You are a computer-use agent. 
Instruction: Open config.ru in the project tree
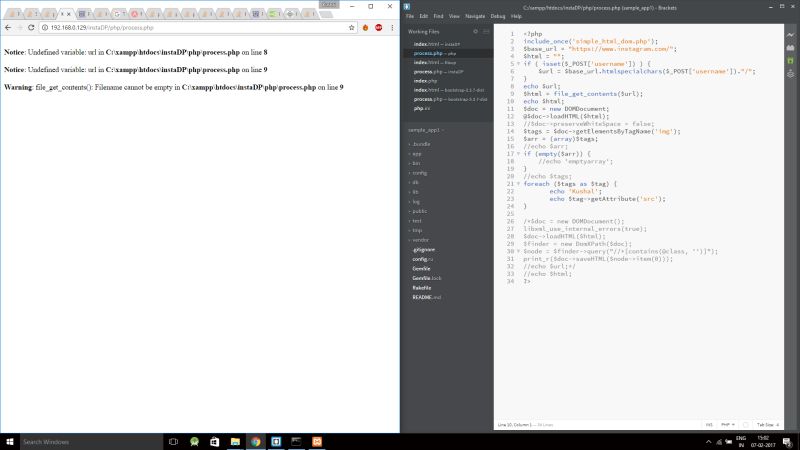[423, 259]
